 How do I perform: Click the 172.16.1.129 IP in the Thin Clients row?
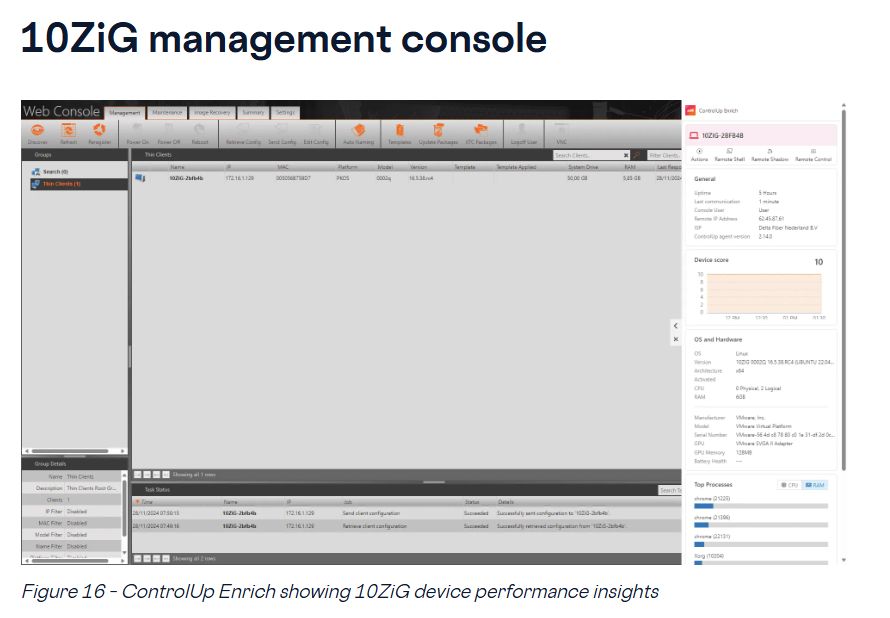240,178
